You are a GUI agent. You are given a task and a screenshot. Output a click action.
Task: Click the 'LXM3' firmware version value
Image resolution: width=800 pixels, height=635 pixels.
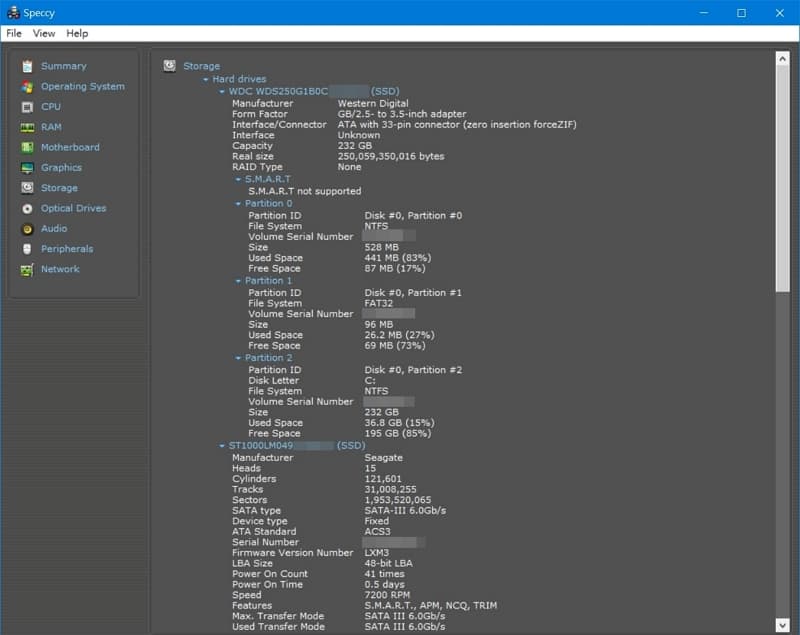coord(377,553)
